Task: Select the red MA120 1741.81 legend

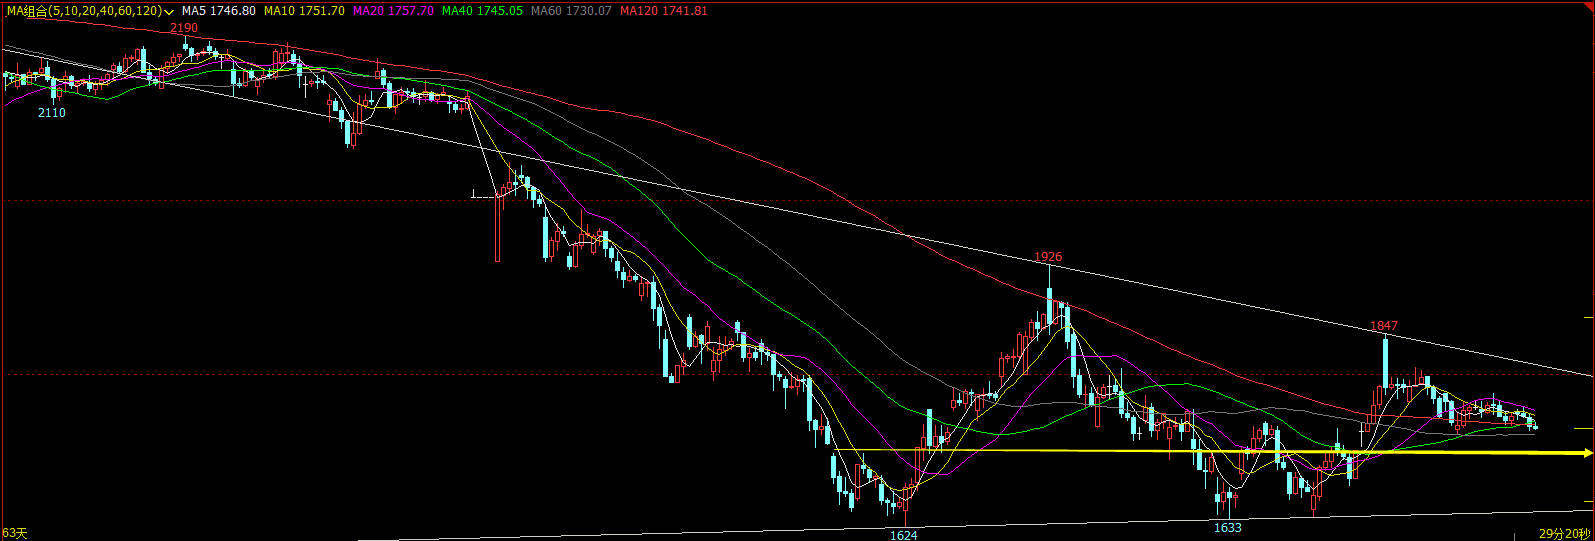Action: coord(663,11)
